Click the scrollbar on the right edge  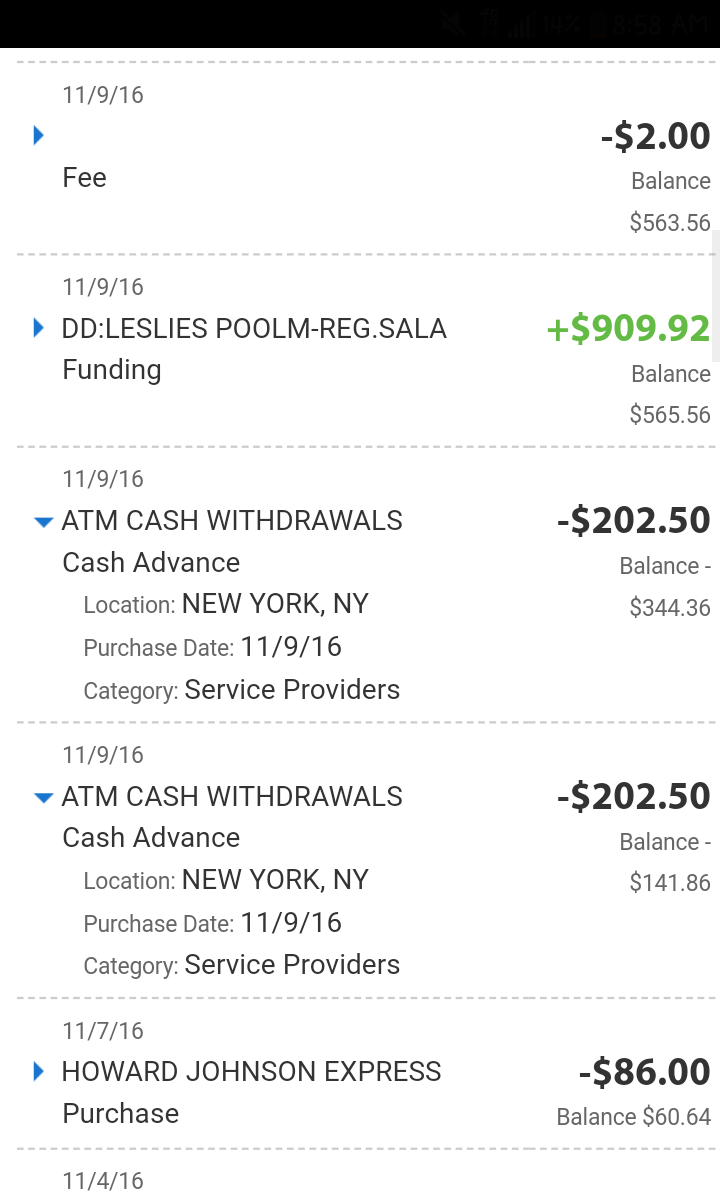[x=715, y=295]
